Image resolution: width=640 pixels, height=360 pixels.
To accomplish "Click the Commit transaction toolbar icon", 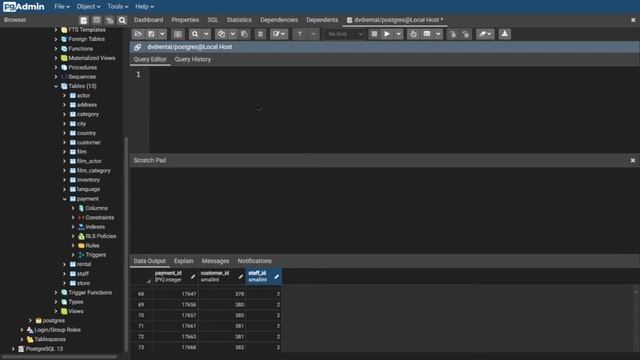I will pos(452,34).
